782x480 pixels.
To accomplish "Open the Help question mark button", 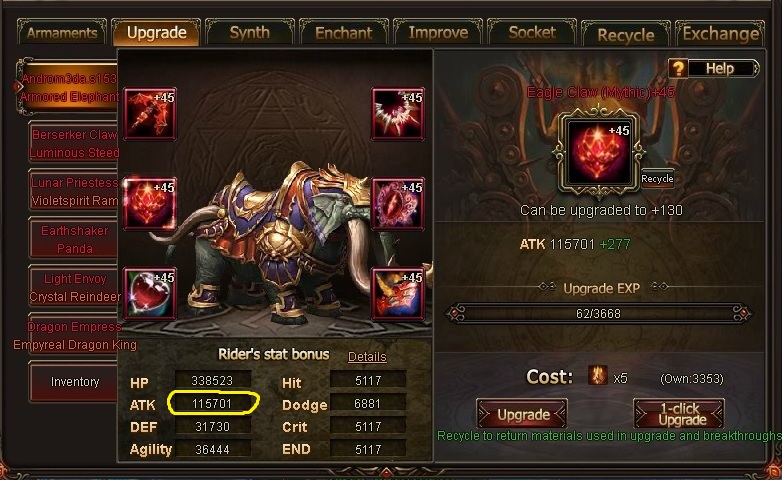I will (678, 68).
